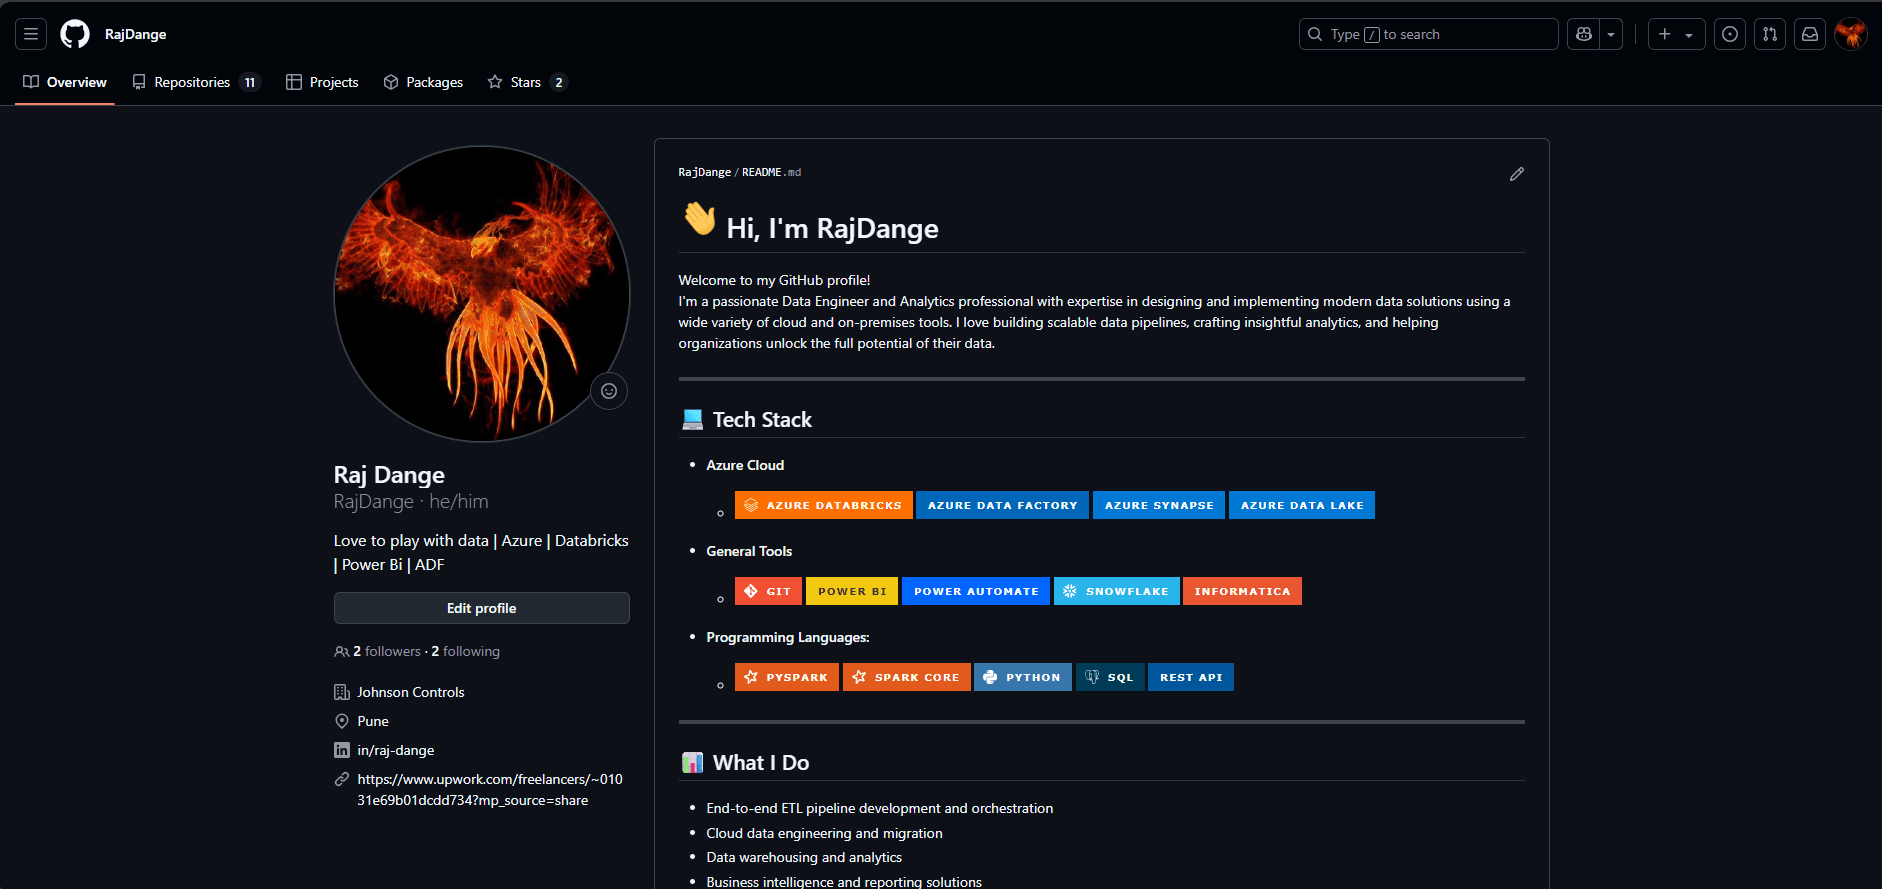Click the Hi, I'm RajDange heading
Screen dimensions: 1882x889
point(832,229)
